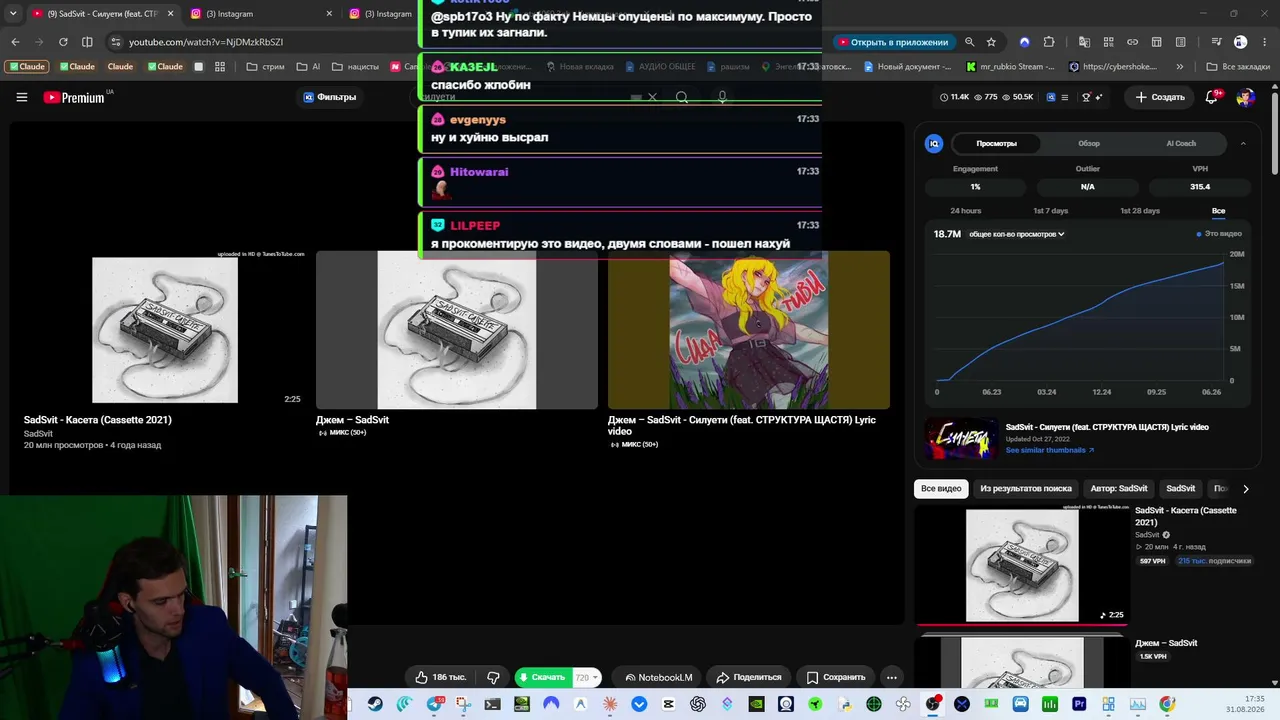
Task: Reload the YouTube page
Action: click(x=63, y=42)
